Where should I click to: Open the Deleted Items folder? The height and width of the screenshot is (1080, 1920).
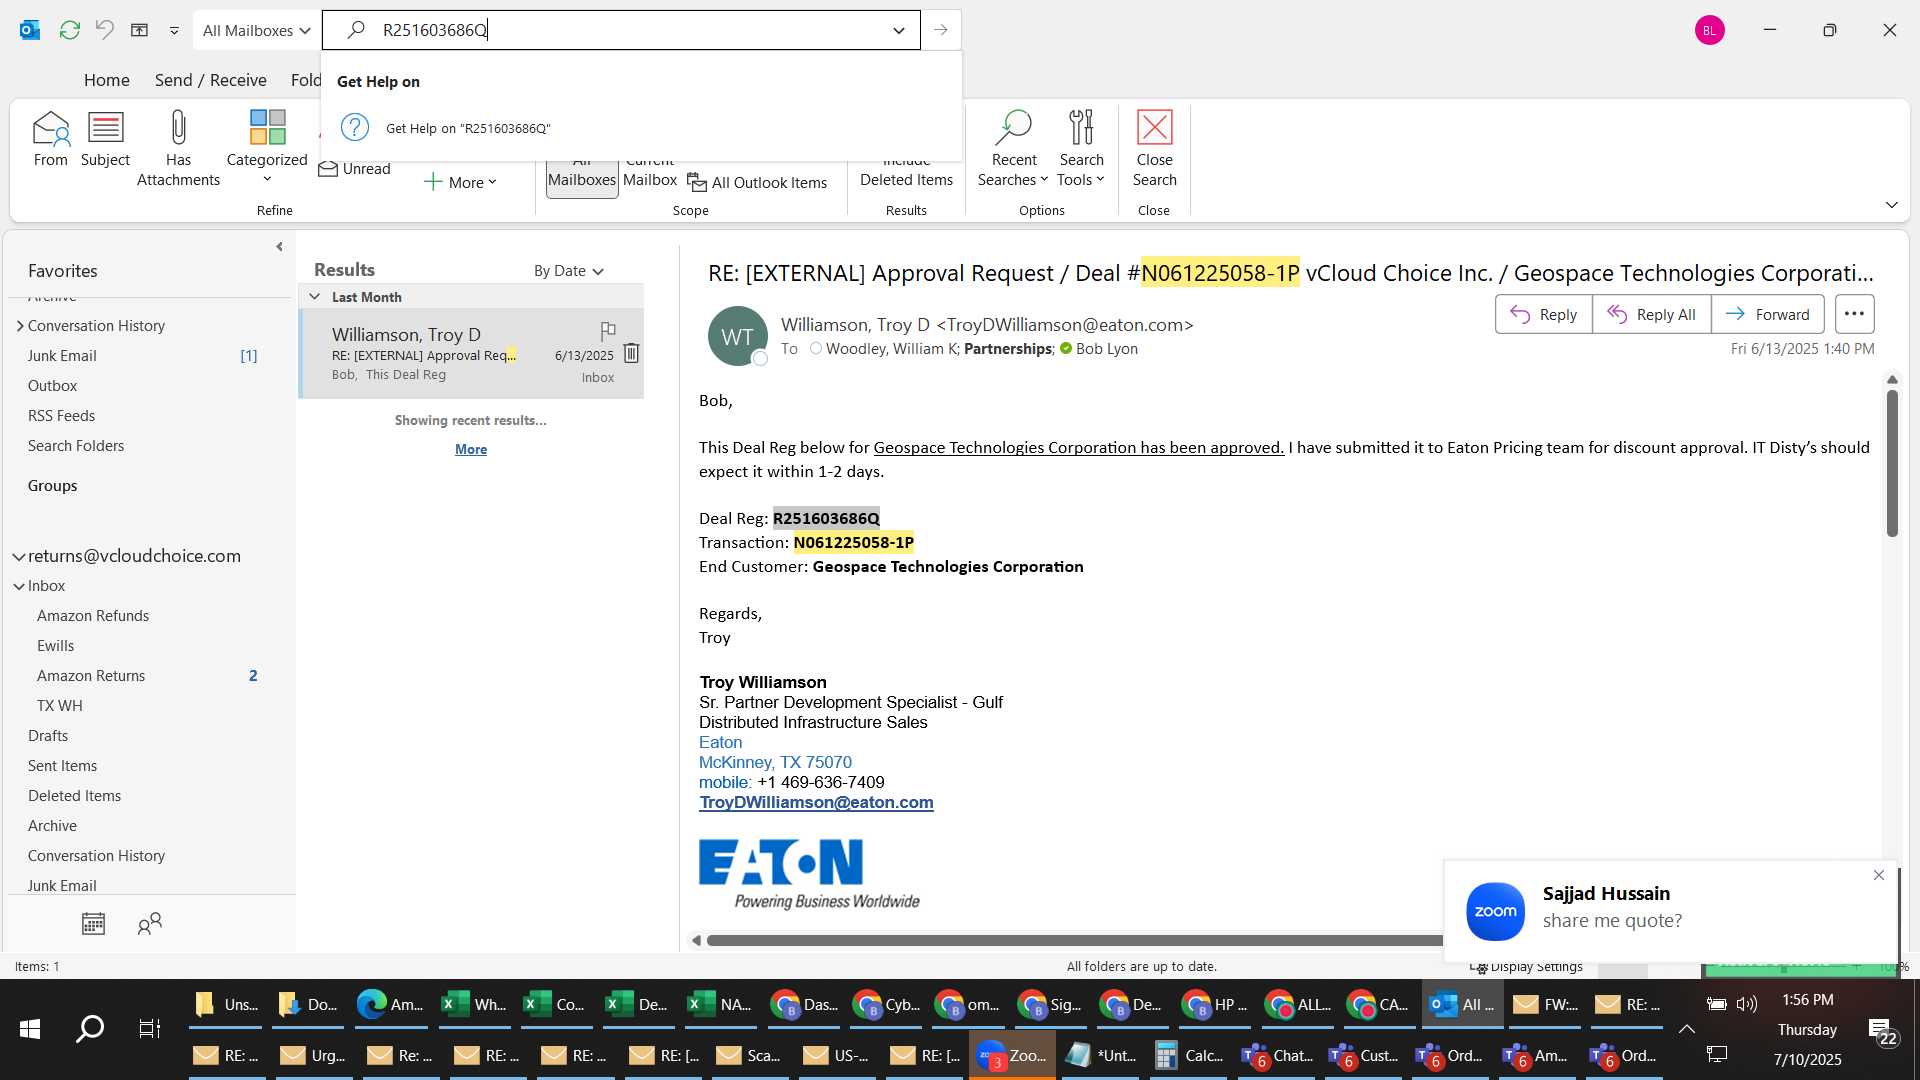[x=74, y=796]
